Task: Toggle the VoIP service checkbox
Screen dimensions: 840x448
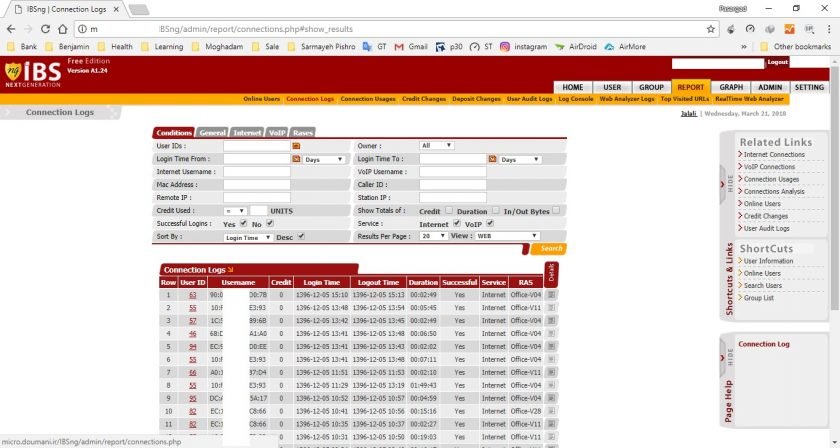Action: [490, 224]
